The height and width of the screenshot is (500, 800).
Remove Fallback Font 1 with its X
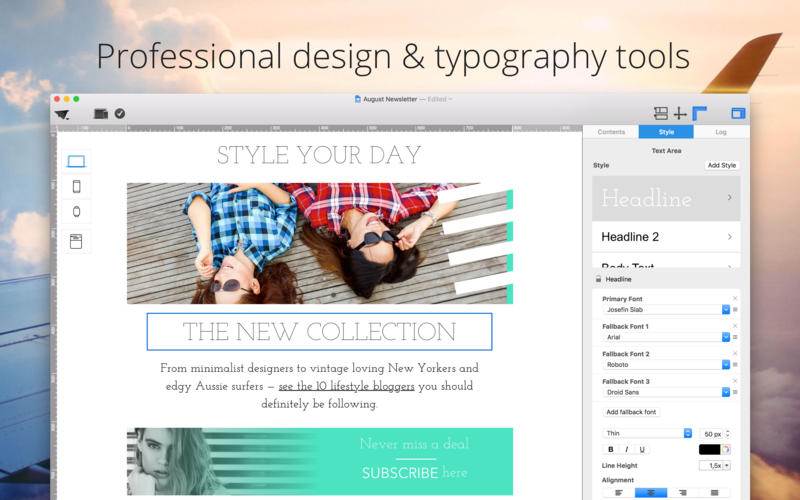[x=735, y=326]
